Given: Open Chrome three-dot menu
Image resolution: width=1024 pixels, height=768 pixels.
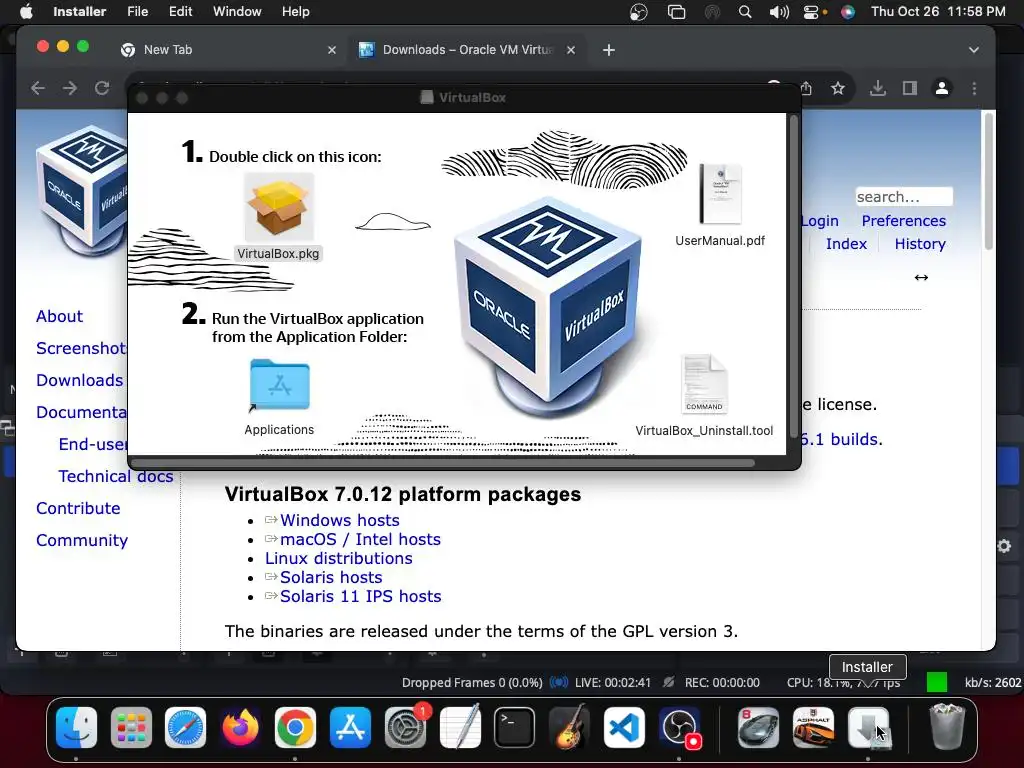Looking at the screenshot, I should point(974,88).
